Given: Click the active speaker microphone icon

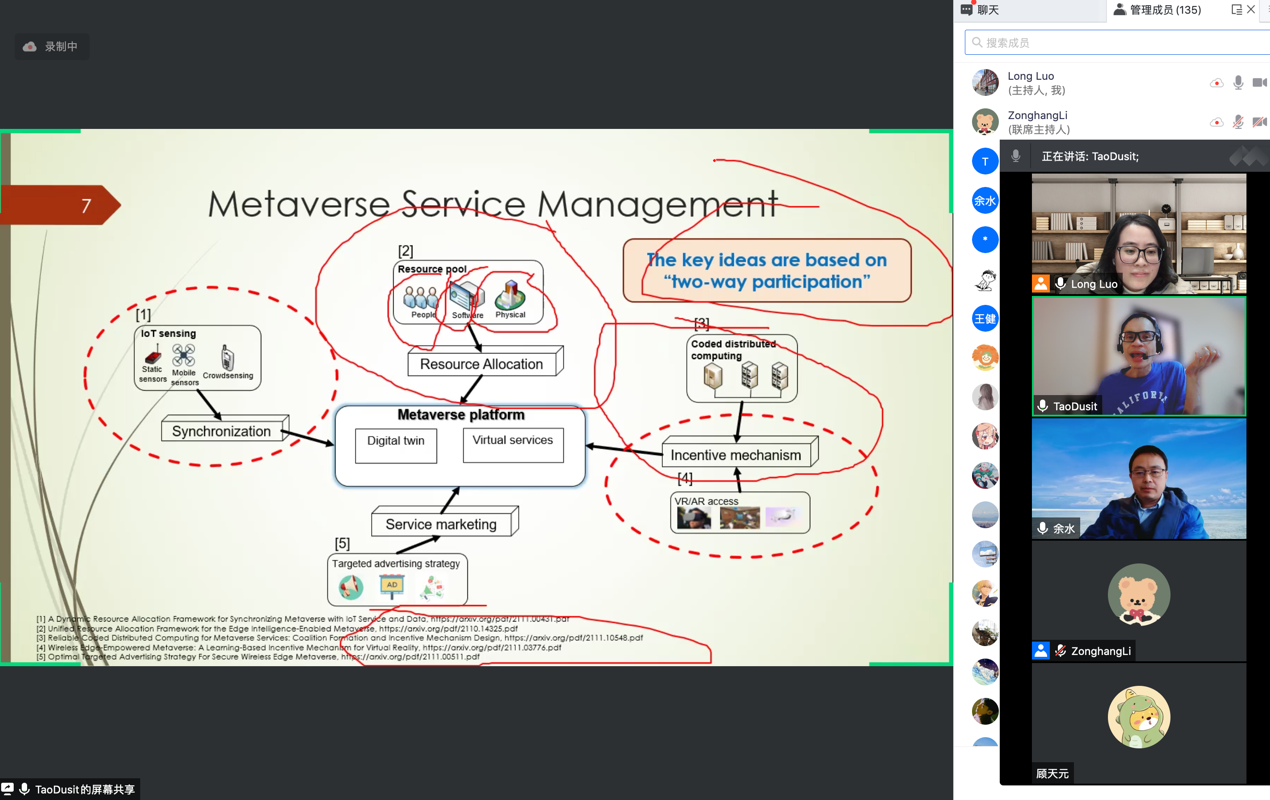Looking at the screenshot, I should tap(1016, 156).
